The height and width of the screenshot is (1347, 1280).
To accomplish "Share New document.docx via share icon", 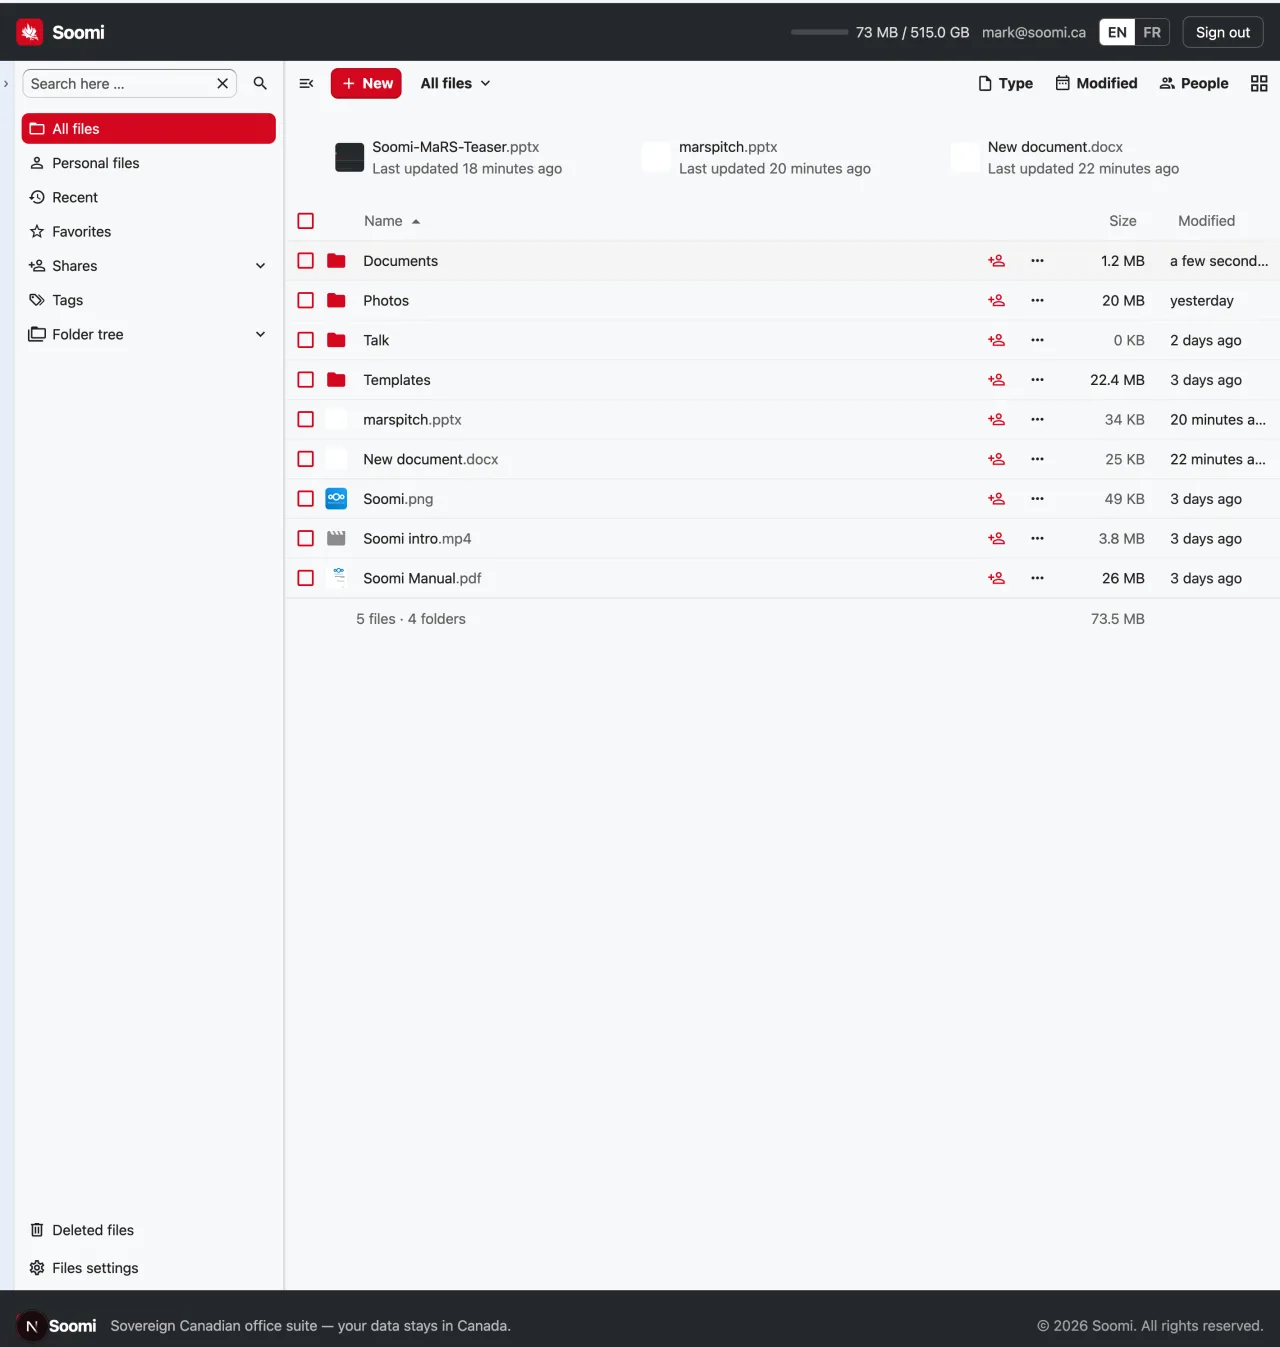I will tap(996, 459).
